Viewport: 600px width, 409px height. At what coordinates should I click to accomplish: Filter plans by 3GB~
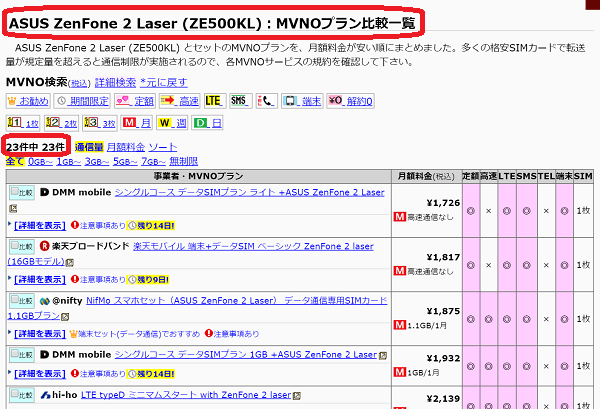(x=97, y=161)
